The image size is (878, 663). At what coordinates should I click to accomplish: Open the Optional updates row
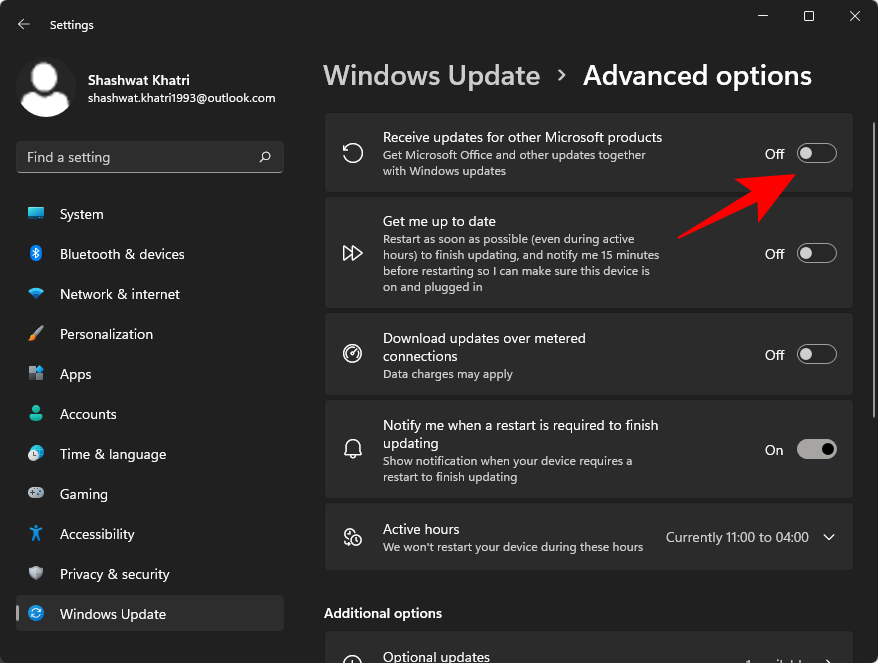tap(588, 653)
